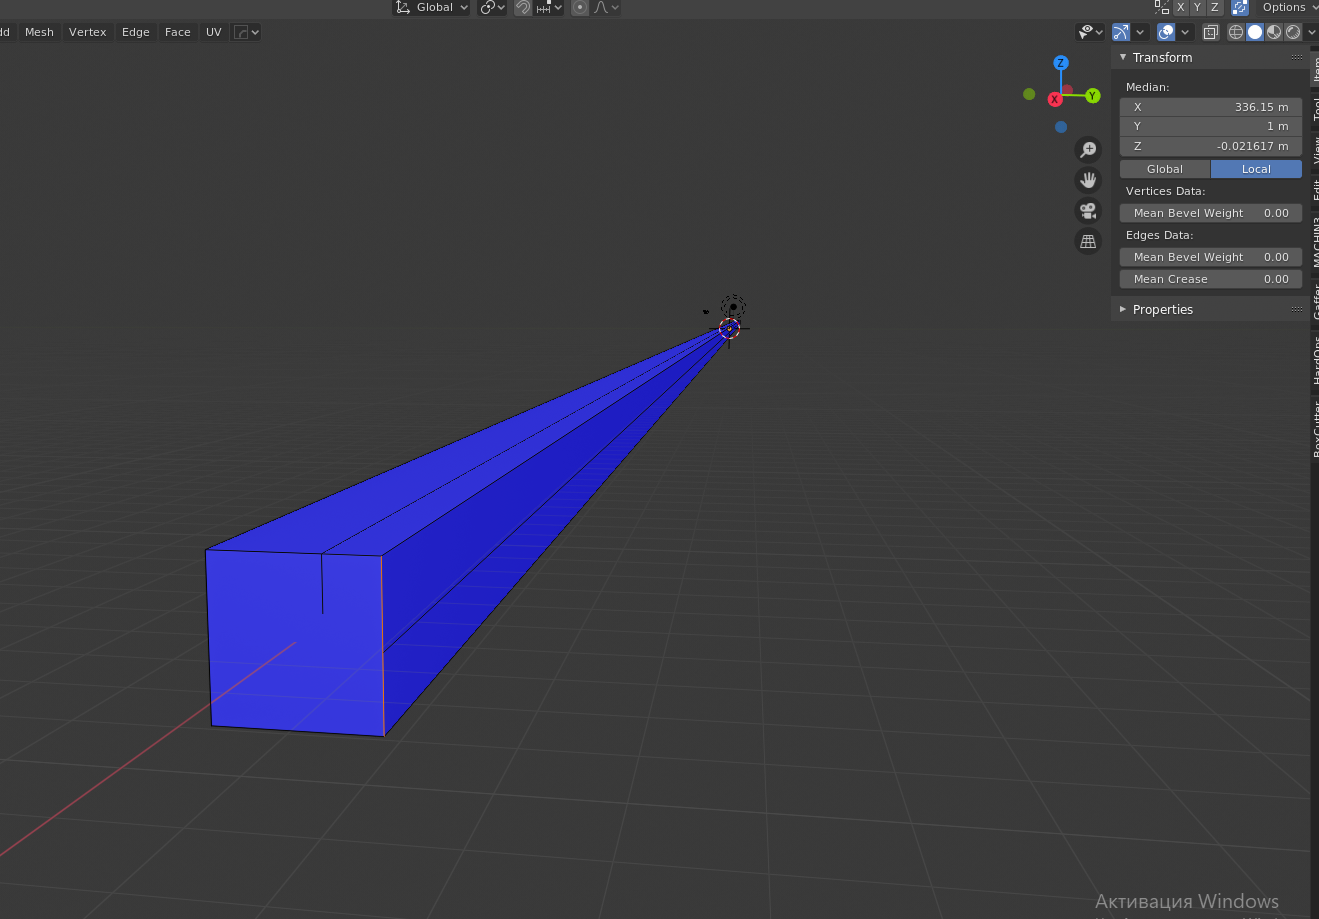This screenshot has height=919, width=1319.
Task: Click Edges Mean Bevel Weight slider
Action: [1211, 257]
